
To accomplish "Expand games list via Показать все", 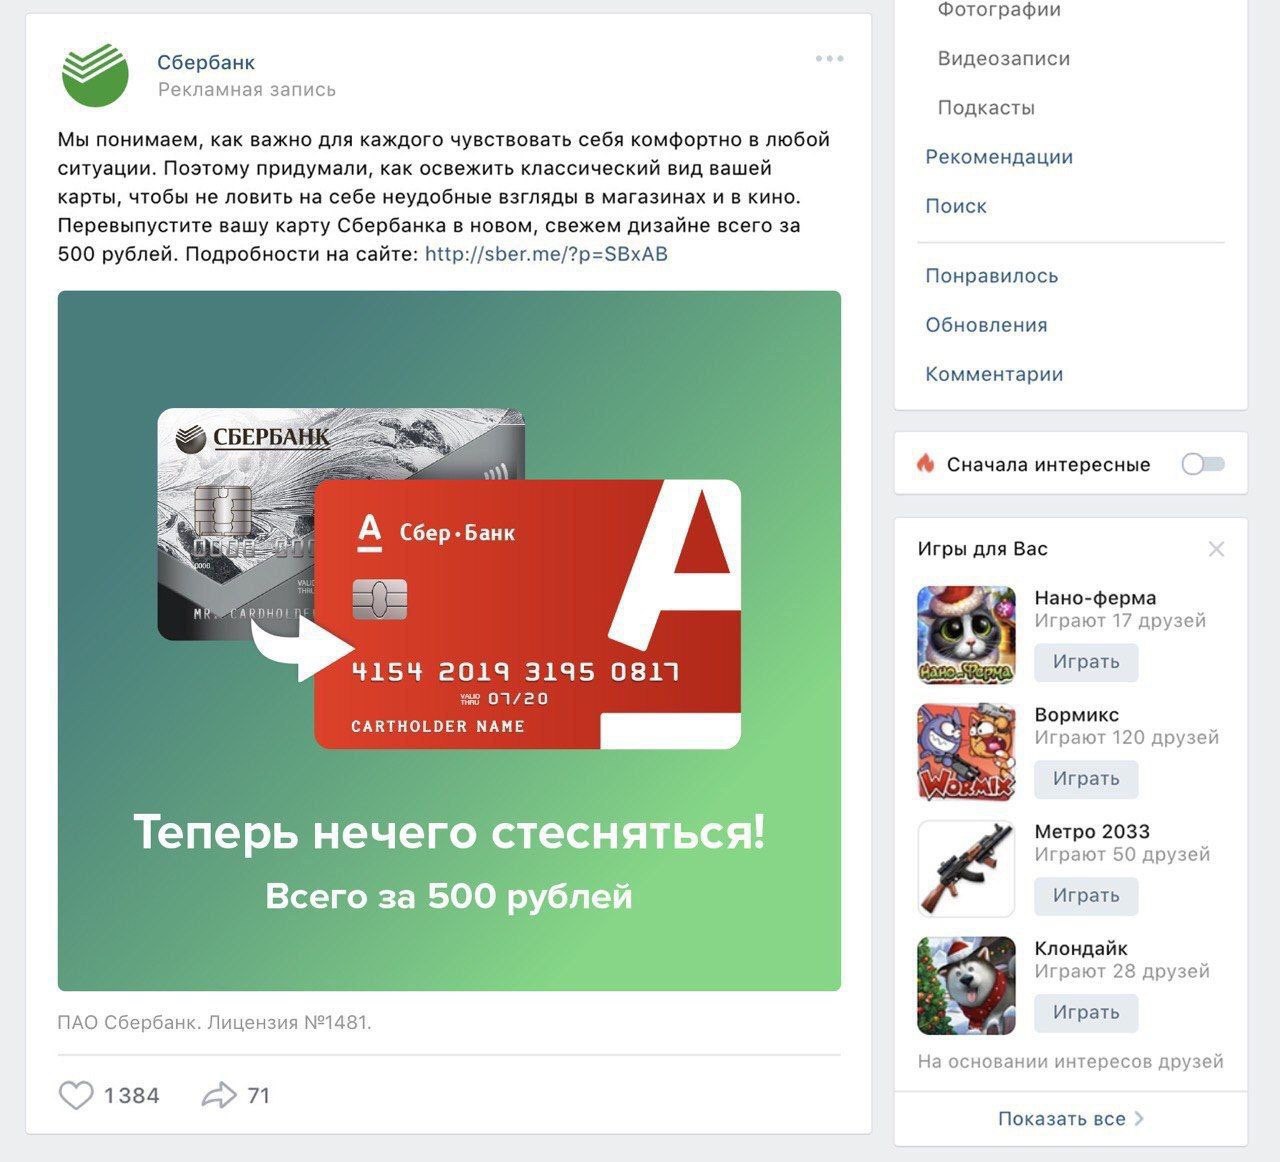I will [1070, 1119].
